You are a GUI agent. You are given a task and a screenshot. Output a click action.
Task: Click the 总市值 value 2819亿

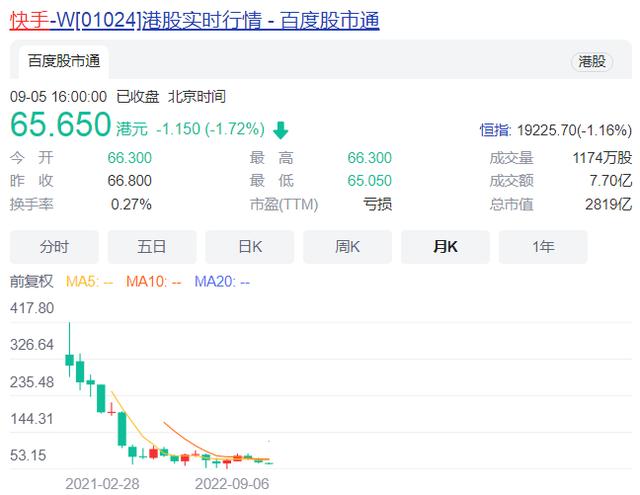pyautogui.click(x=608, y=204)
